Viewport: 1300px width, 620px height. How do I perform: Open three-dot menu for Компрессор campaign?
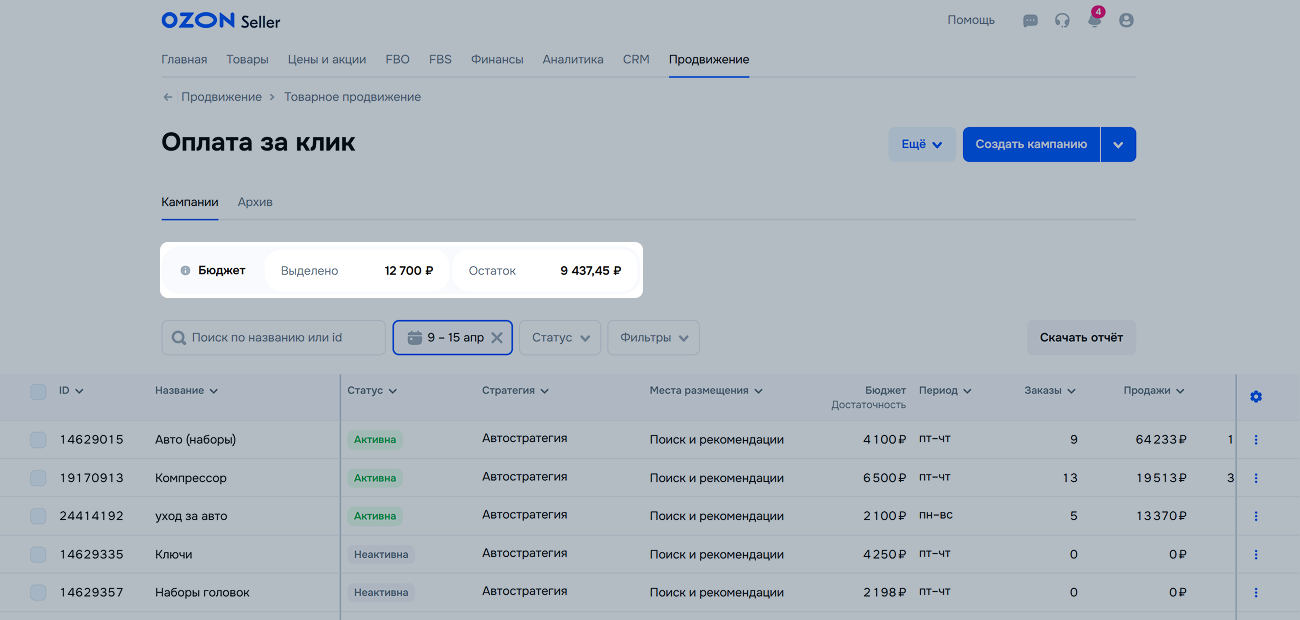point(1256,478)
